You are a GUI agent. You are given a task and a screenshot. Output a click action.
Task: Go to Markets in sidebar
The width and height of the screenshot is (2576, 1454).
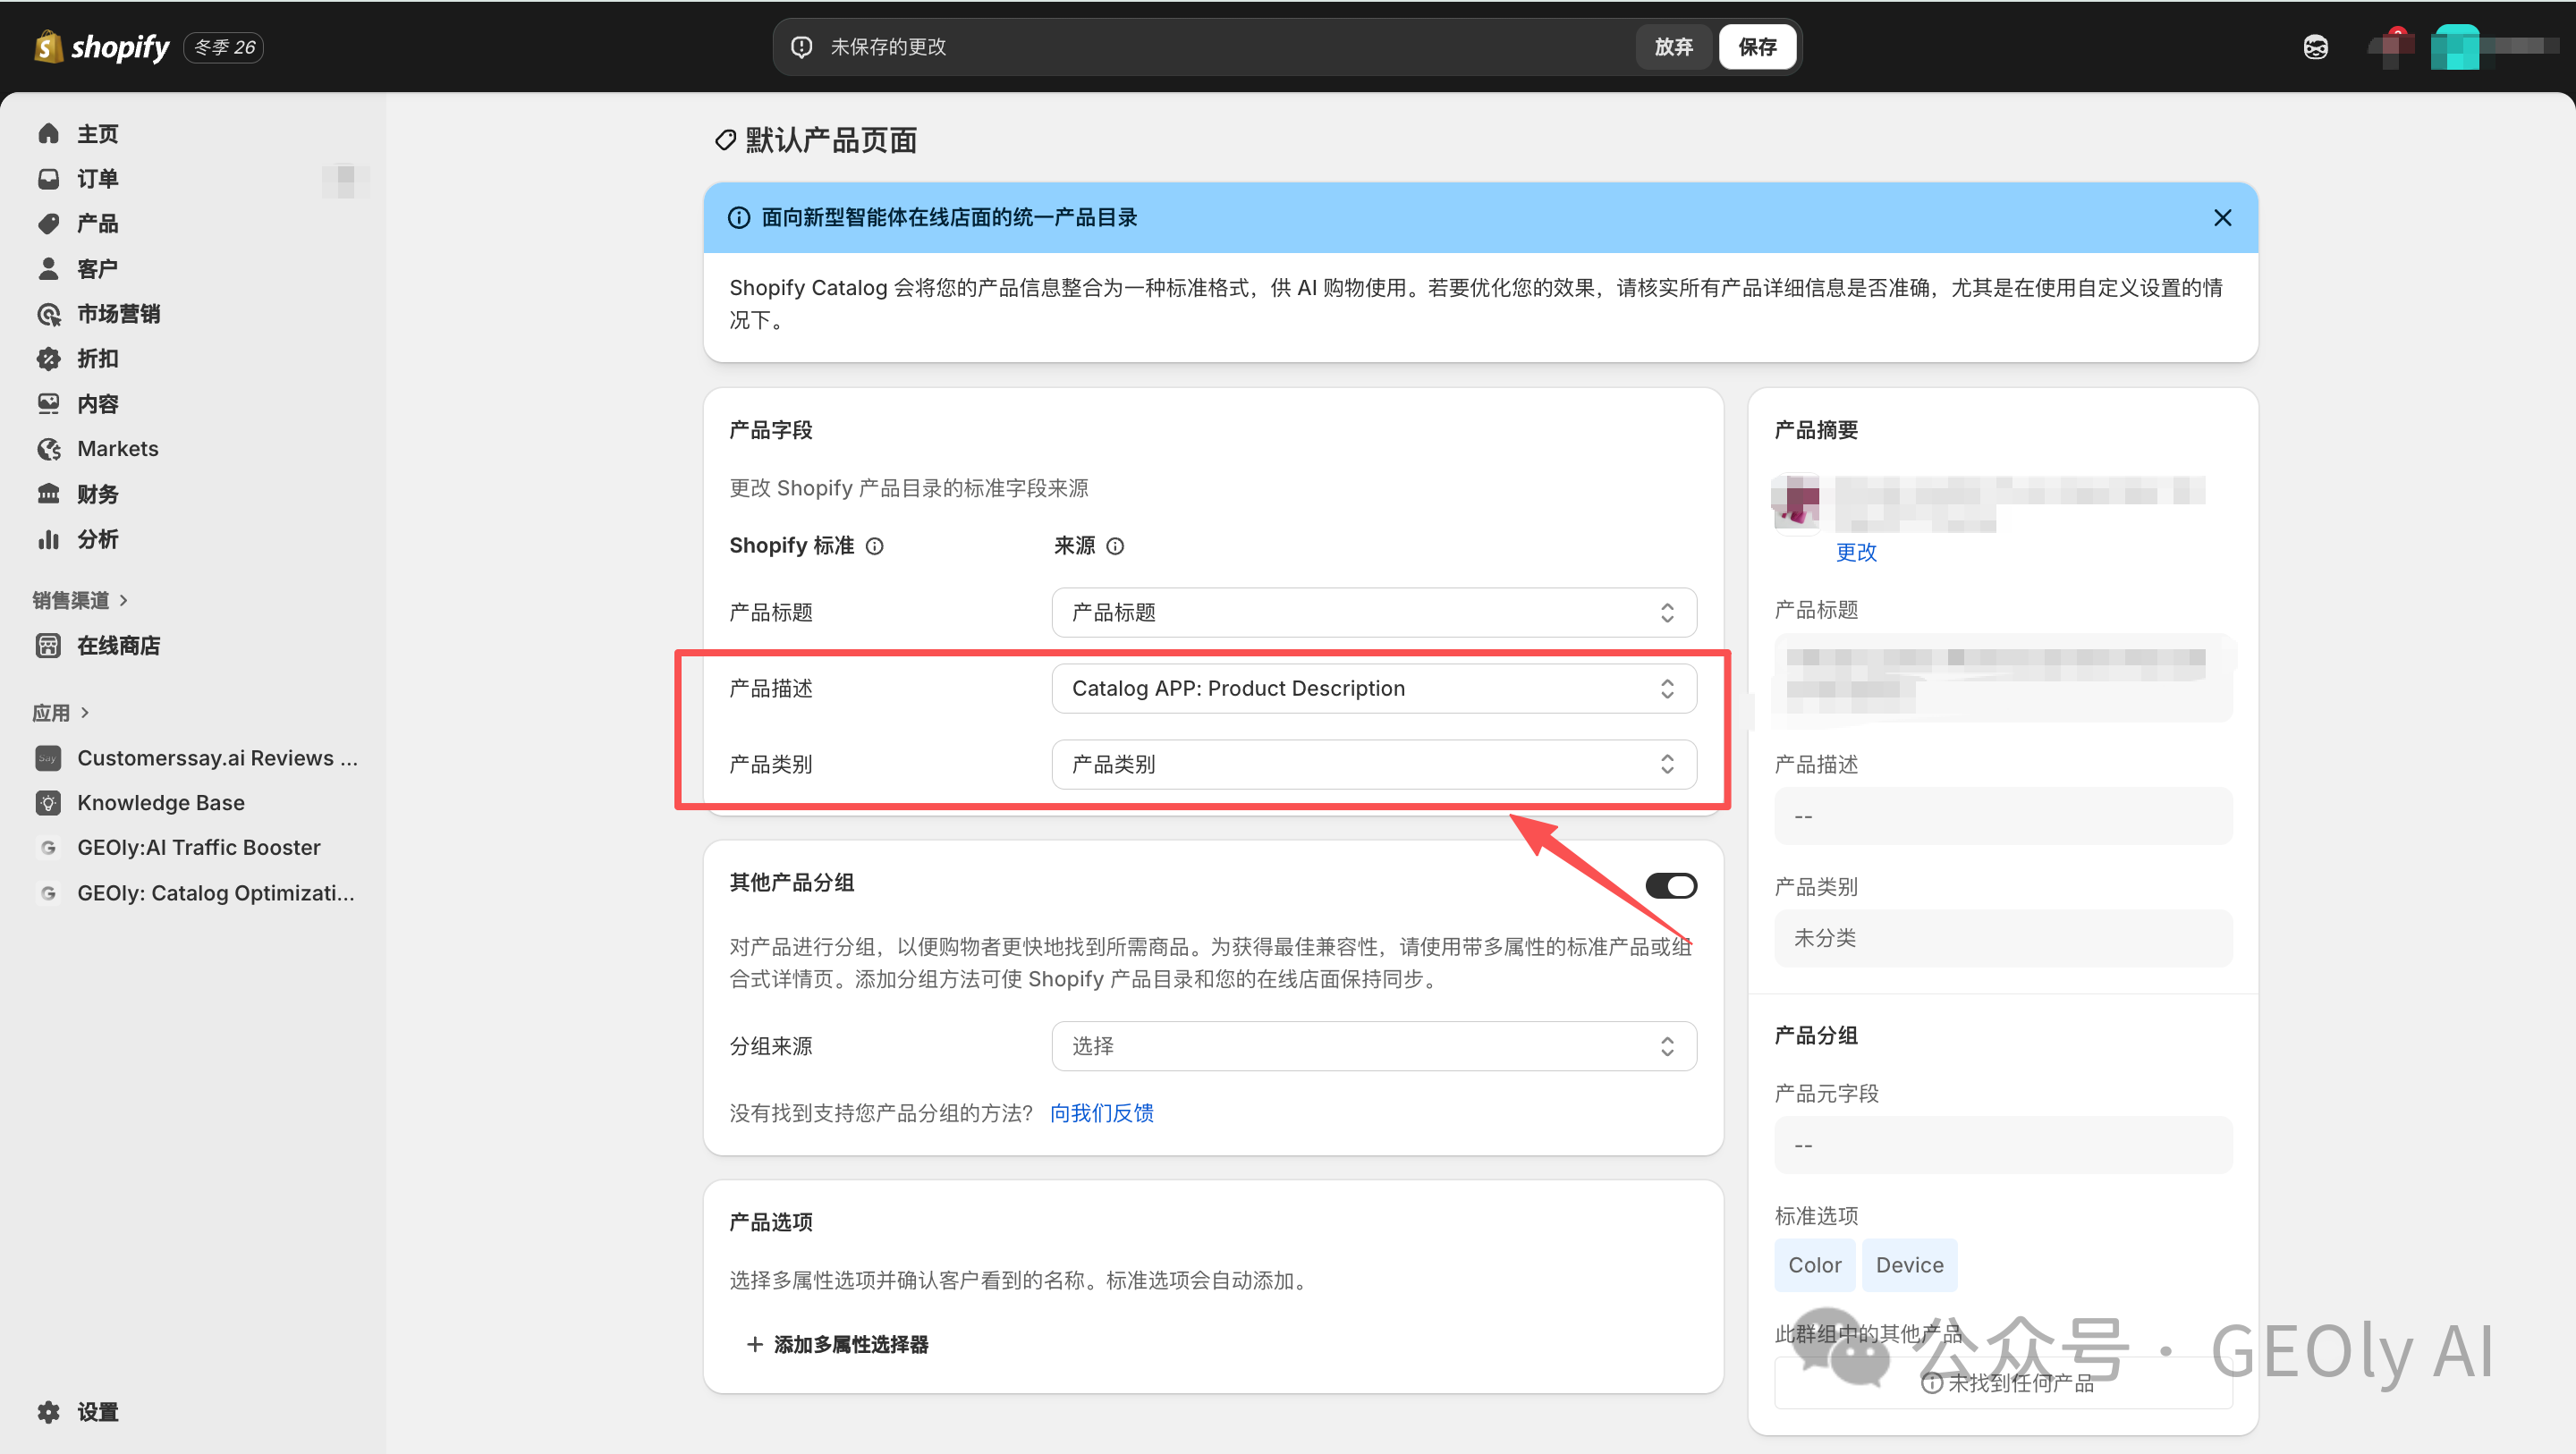coord(118,449)
